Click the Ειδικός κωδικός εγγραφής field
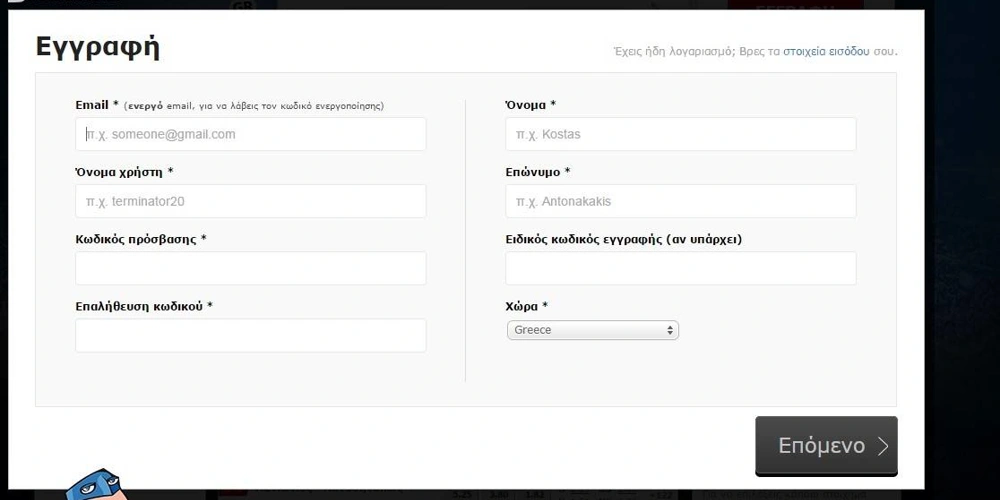 (x=680, y=268)
